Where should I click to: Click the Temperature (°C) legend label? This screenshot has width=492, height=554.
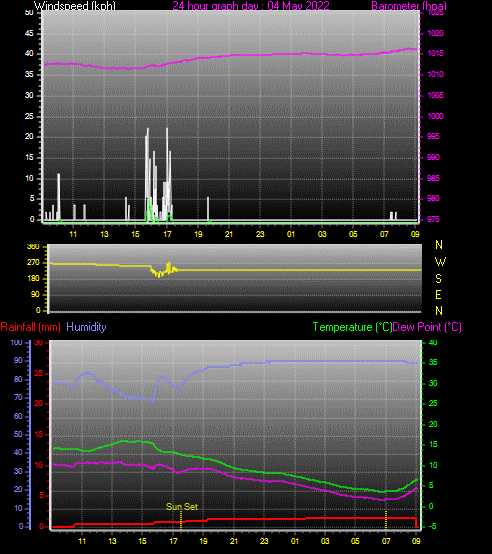[352, 327]
